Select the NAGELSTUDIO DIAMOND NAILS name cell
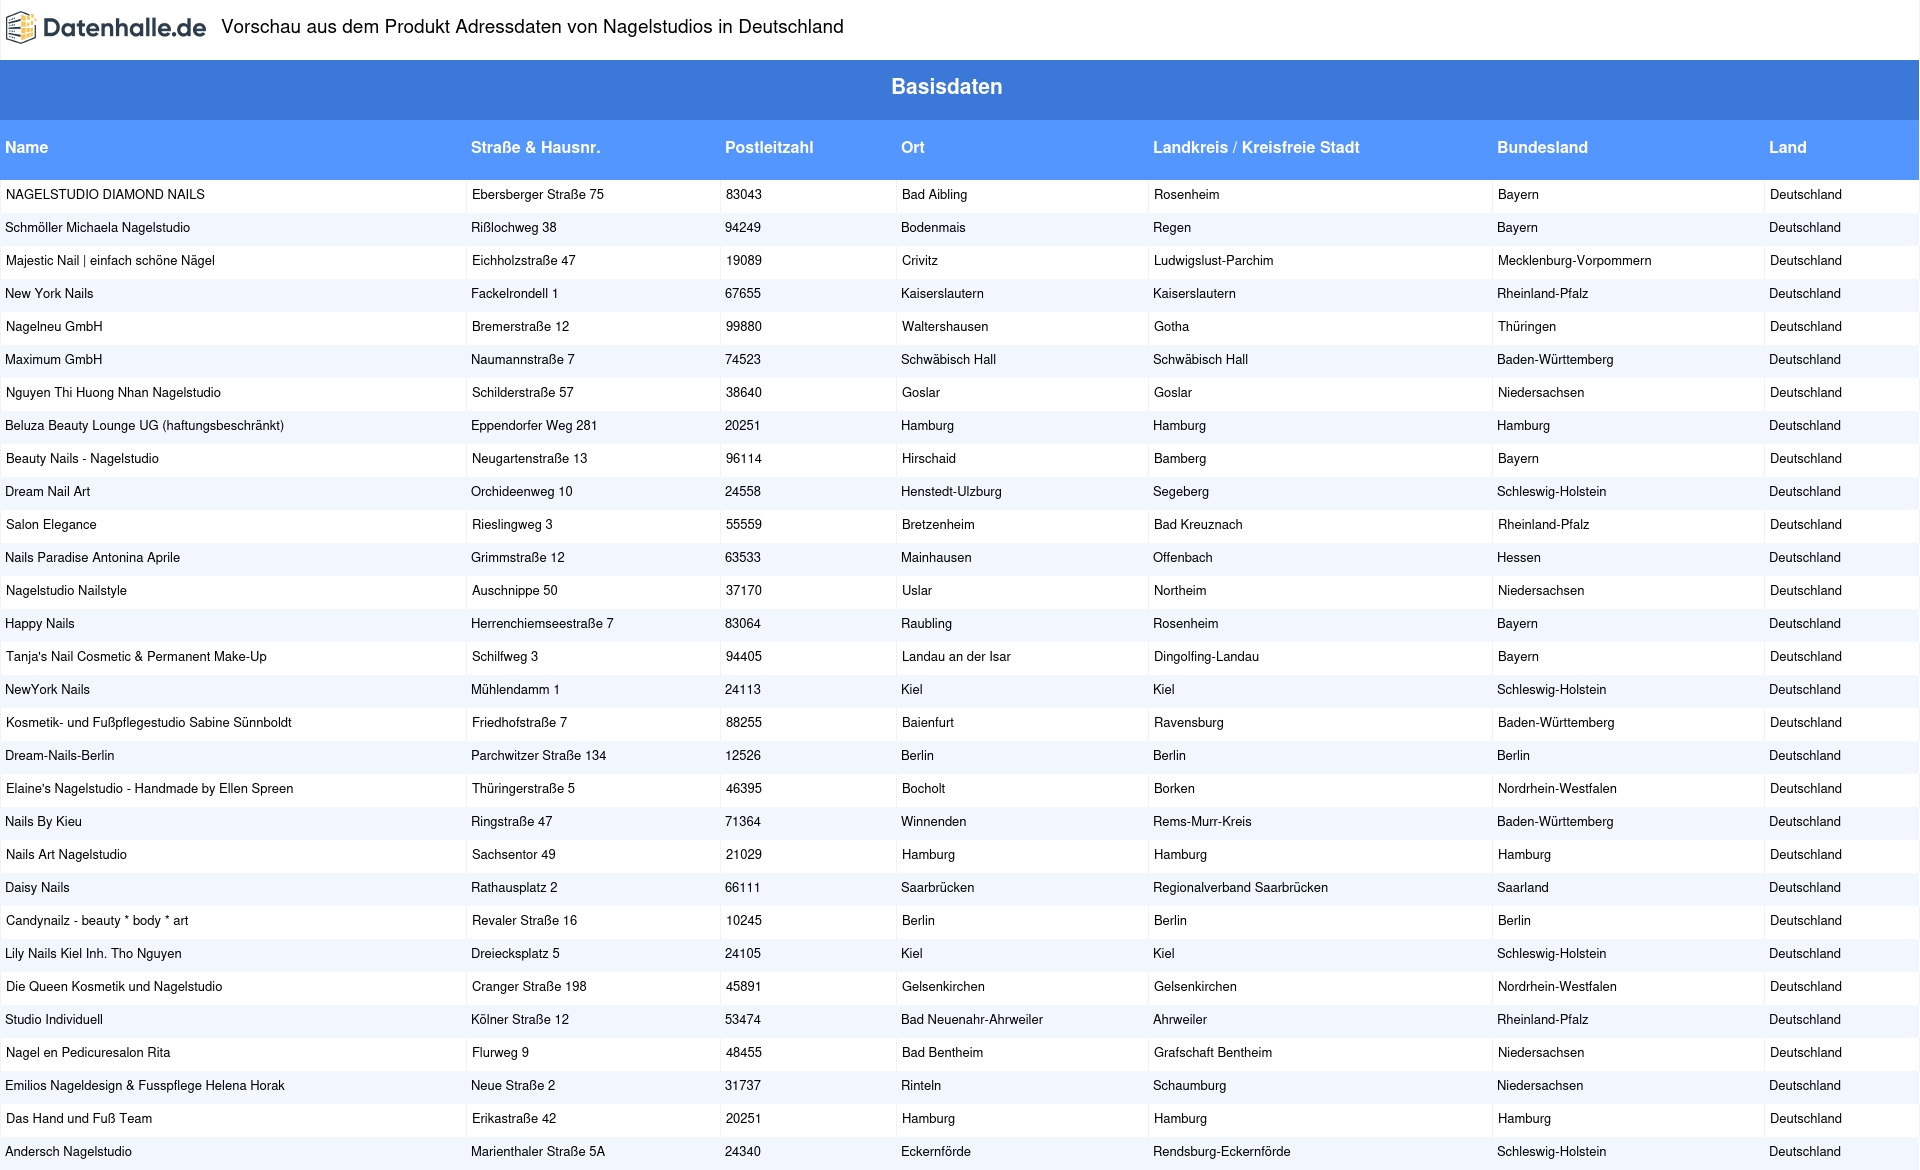 tap(105, 195)
